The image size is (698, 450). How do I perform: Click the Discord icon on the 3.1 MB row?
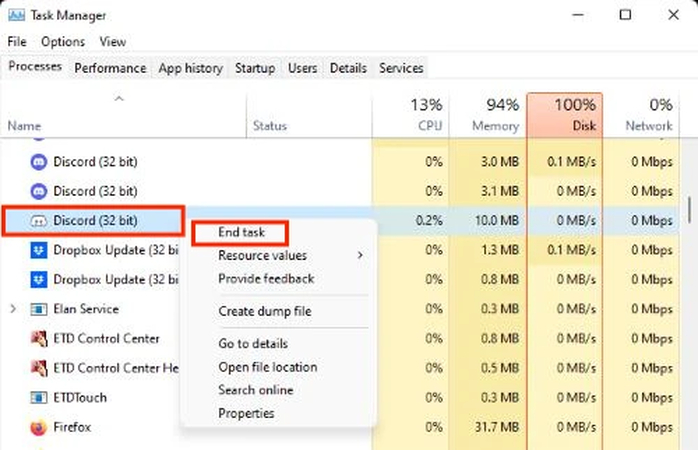tap(39, 191)
